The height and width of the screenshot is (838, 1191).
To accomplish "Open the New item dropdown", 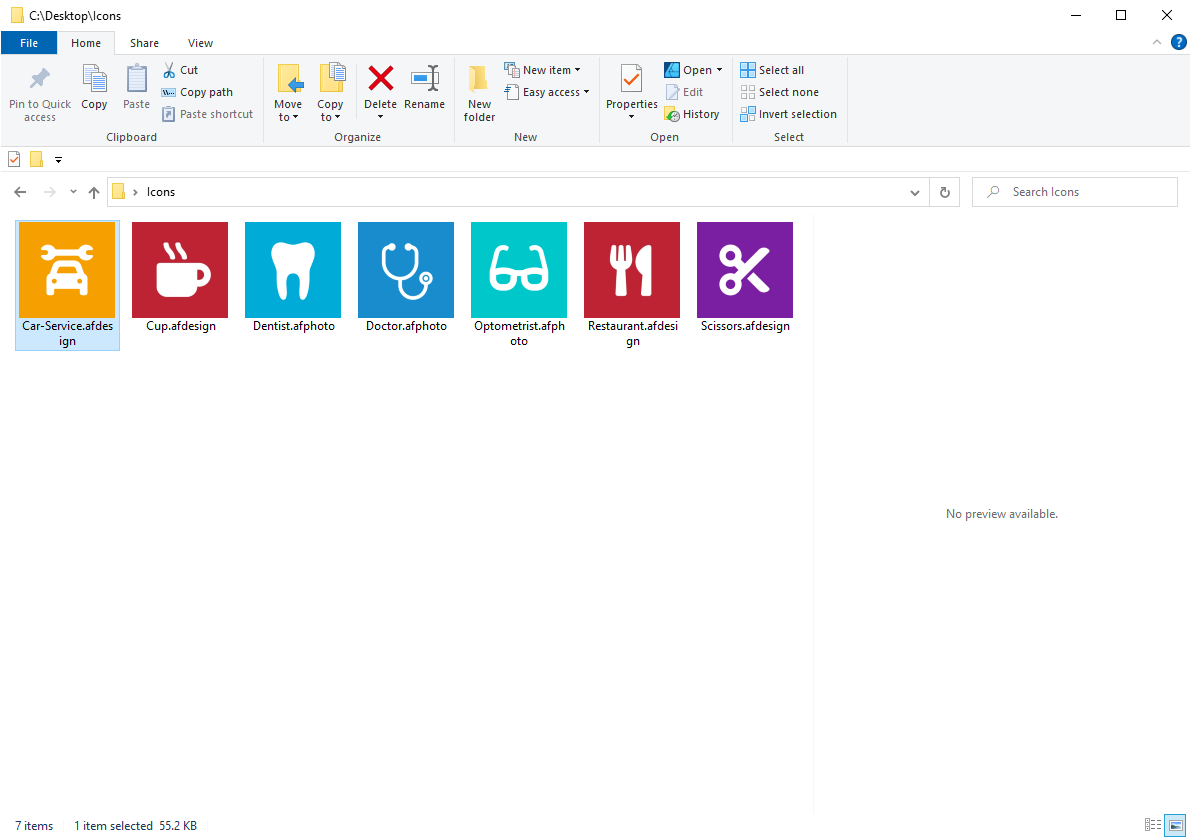I will coord(546,69).
